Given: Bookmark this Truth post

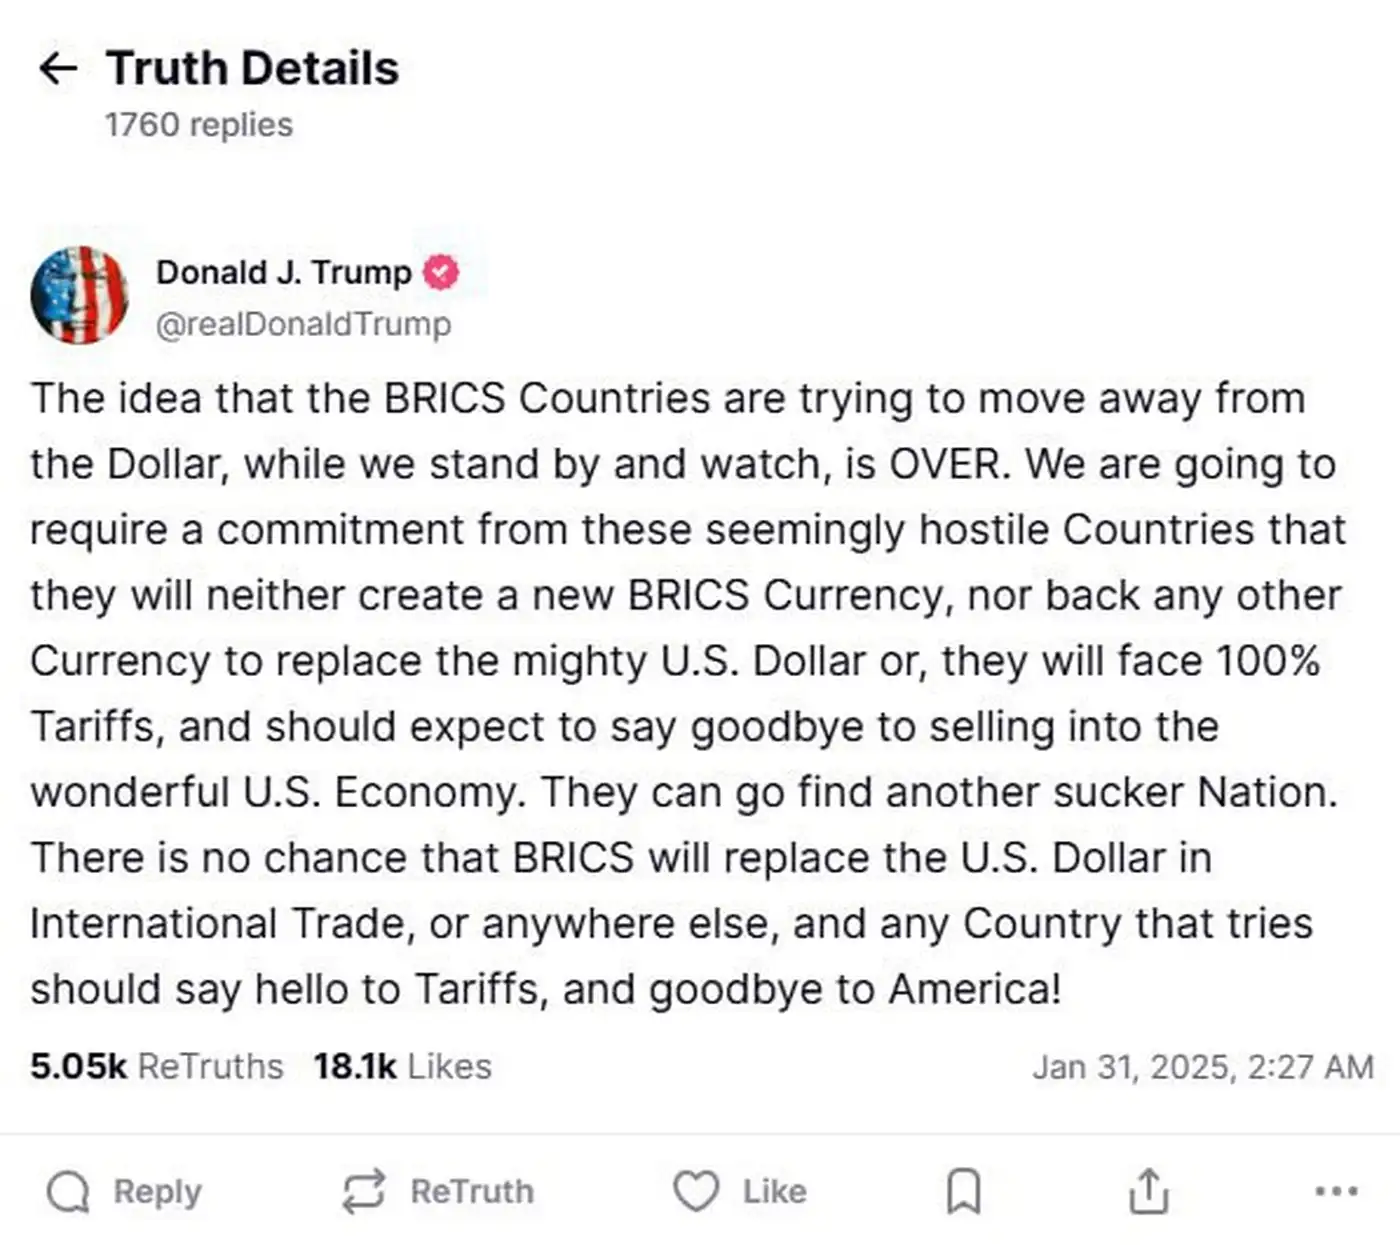Looking at the screenshot, I should [963, 1191].
